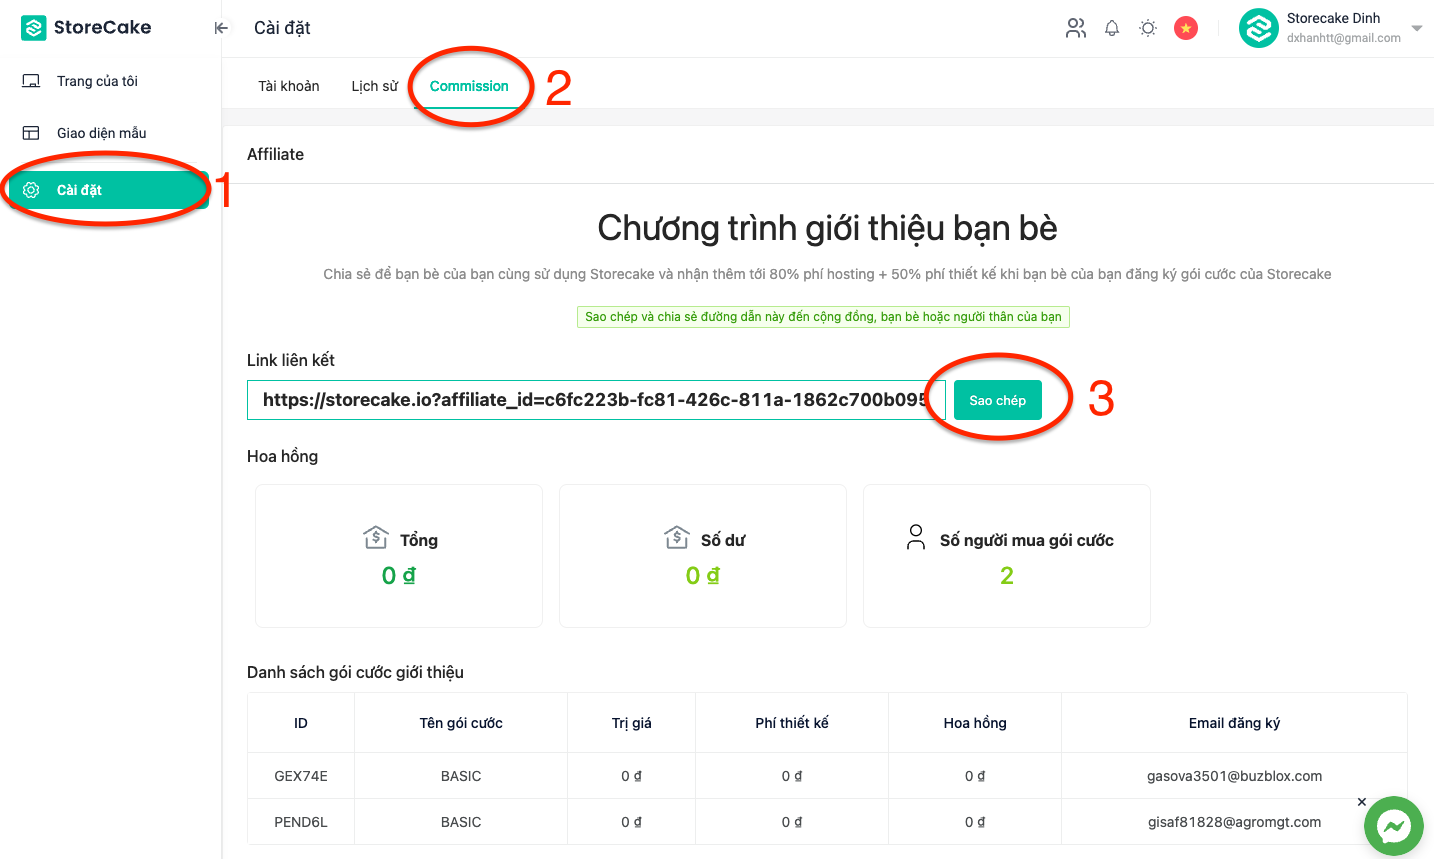Open the users/team icon in header
Viewport: 1434px width, 859px height.
(1075, 28)
